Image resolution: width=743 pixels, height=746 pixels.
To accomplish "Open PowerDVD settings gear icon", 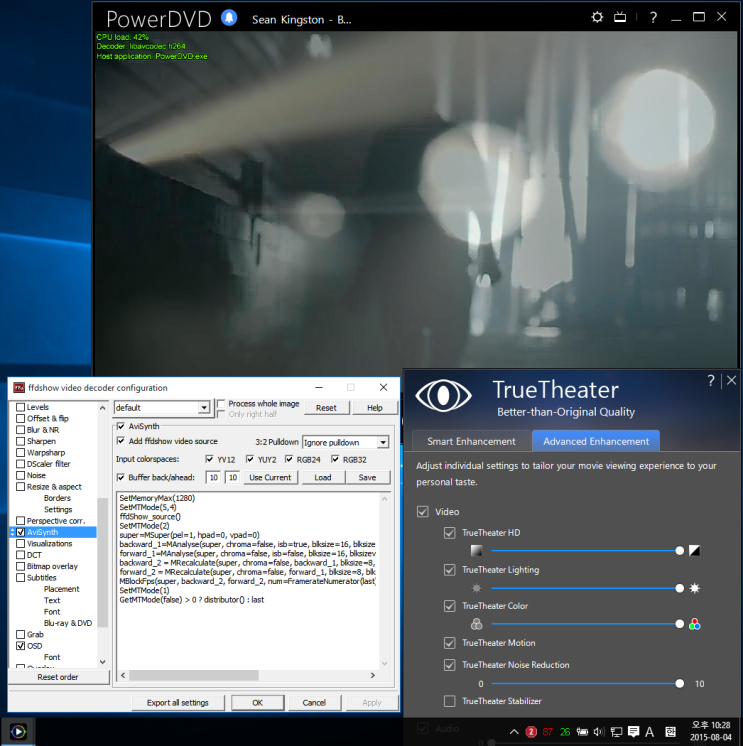I will point(597,18).
